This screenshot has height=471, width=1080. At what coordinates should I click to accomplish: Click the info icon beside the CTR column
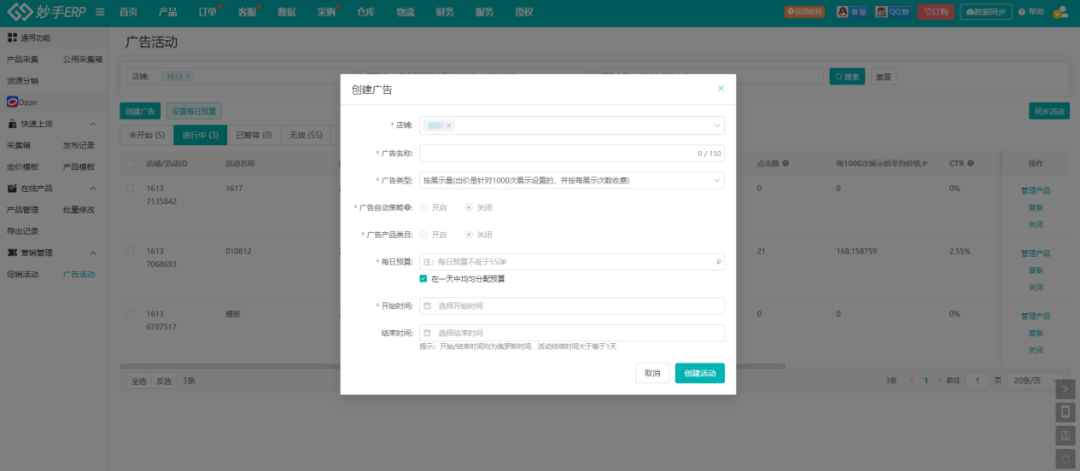coord(970,163)
